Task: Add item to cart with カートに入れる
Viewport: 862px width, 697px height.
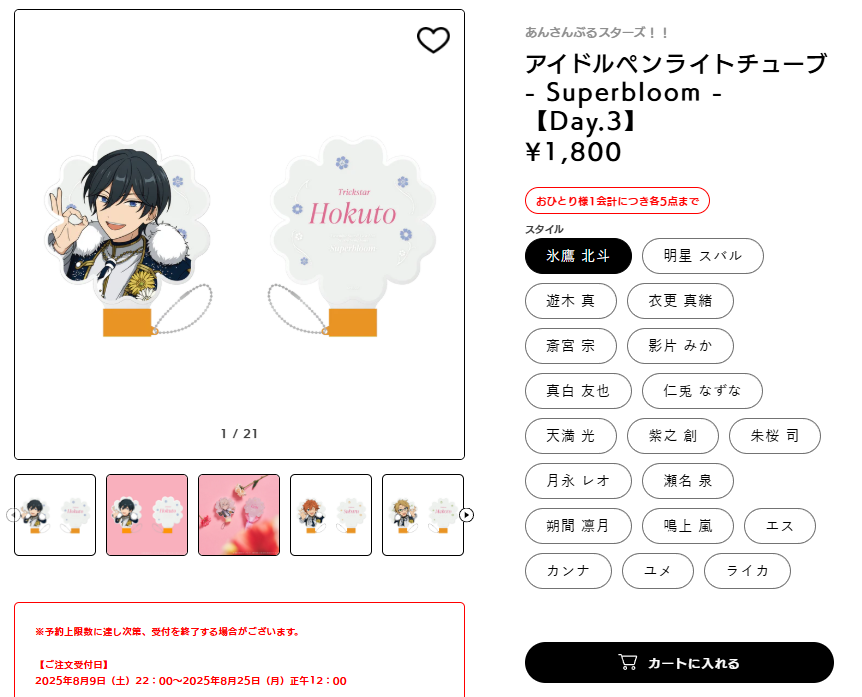Action: tap(679, 663)
